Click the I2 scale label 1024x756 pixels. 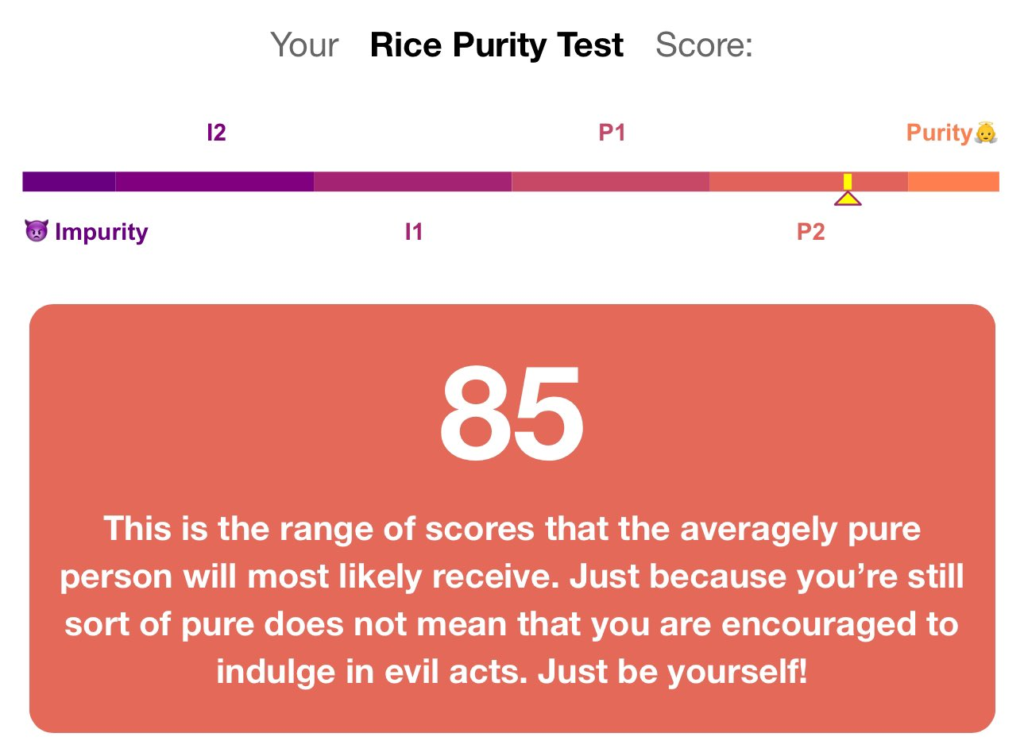click(x=216, y=133)
